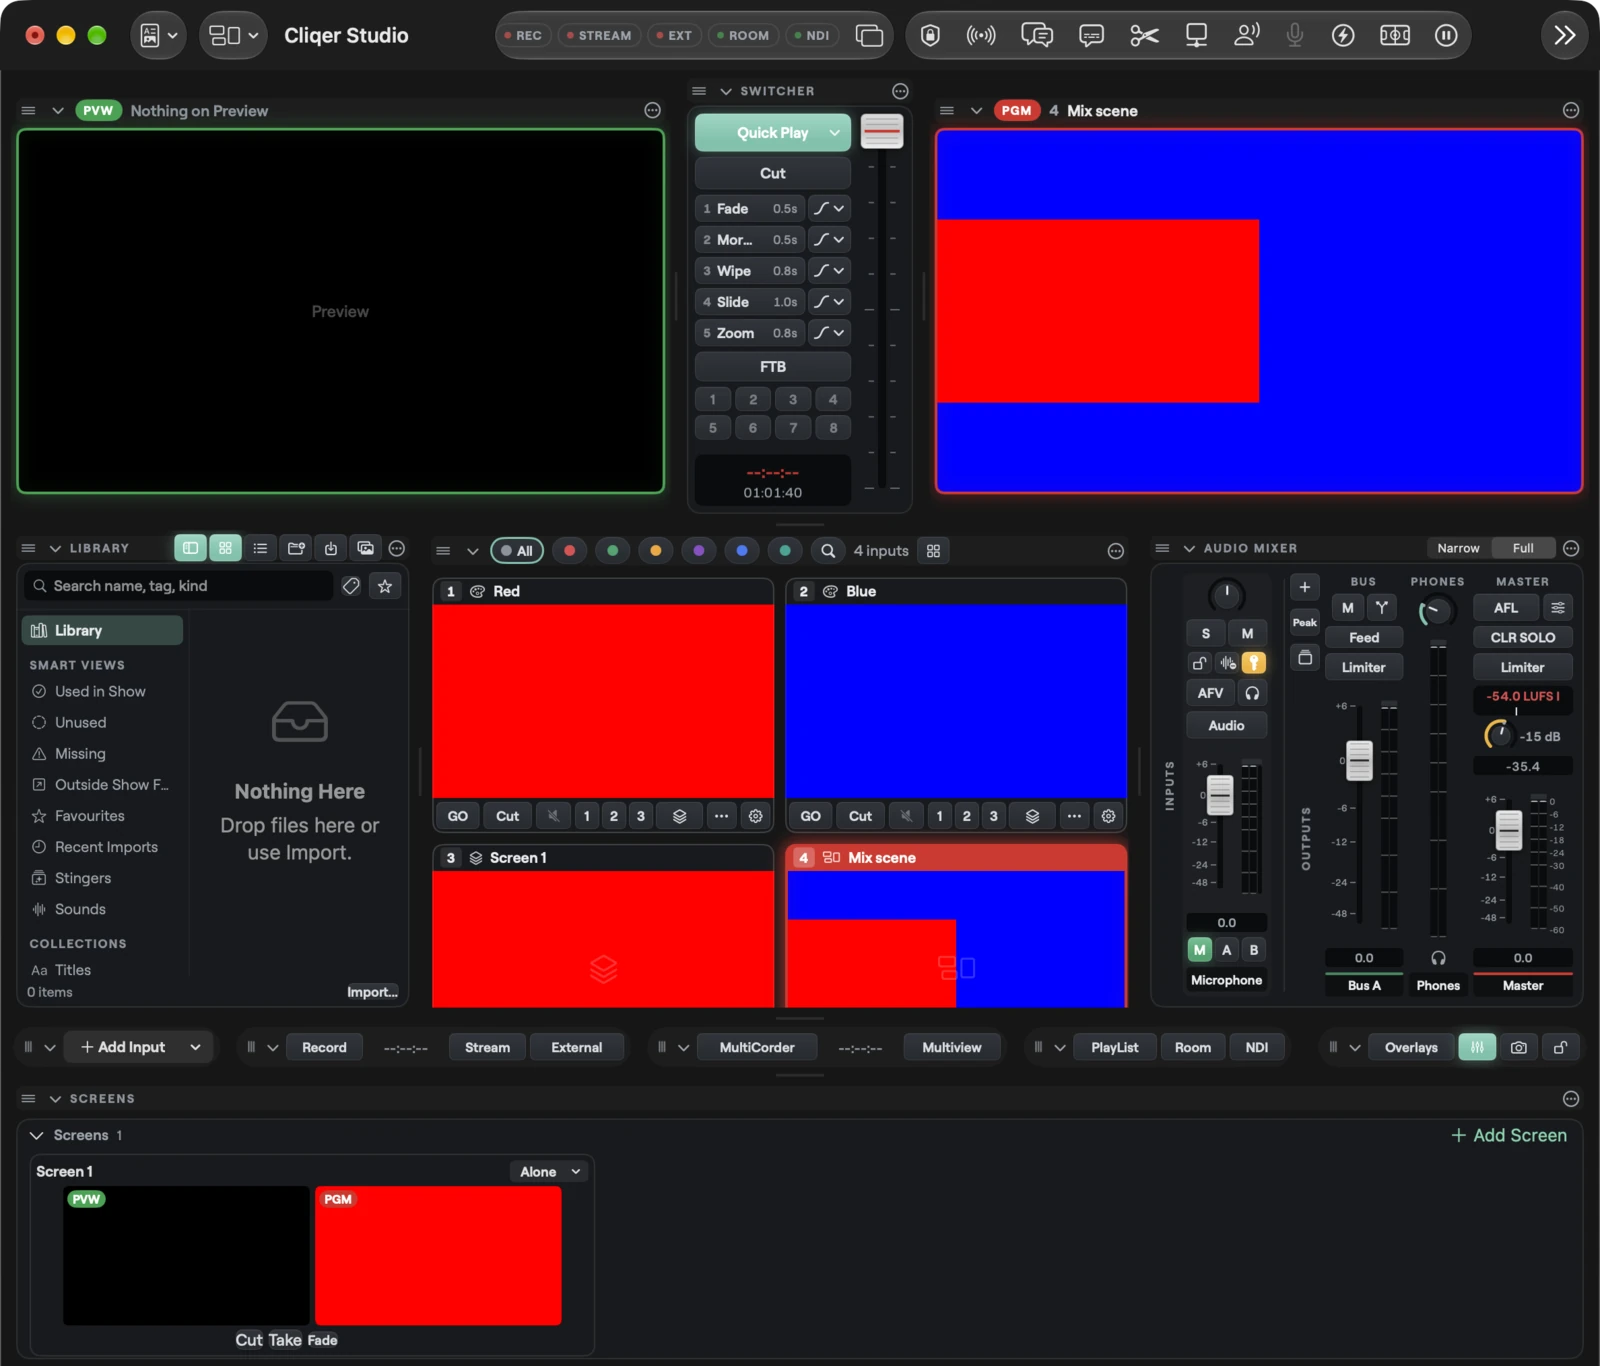1600x1366 pixels.
Task: Open the microphone icon in top toolbar
Action: (x=1295, y=36)
